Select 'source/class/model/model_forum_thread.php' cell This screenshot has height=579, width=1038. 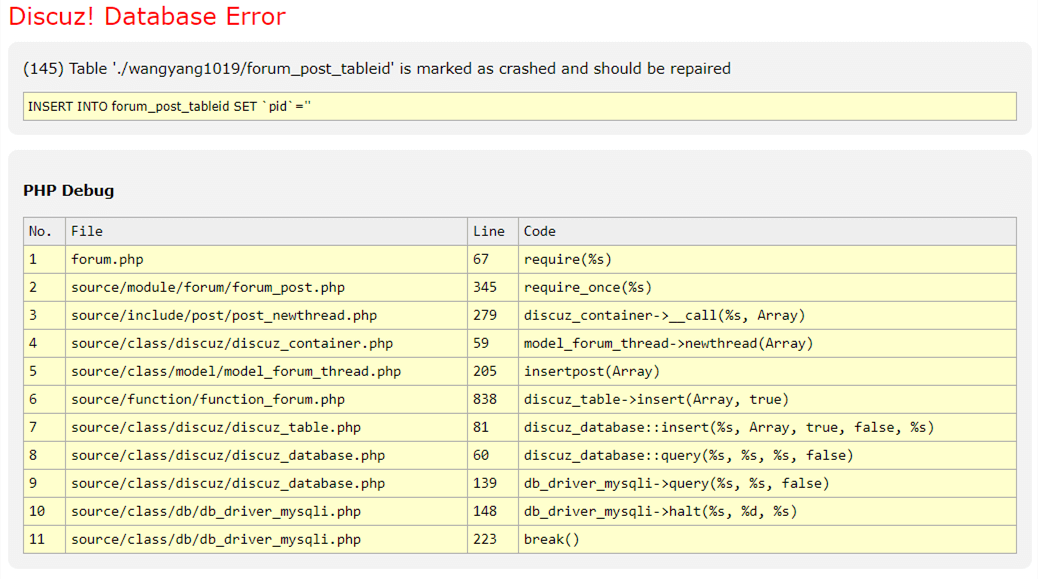point(267,371)
